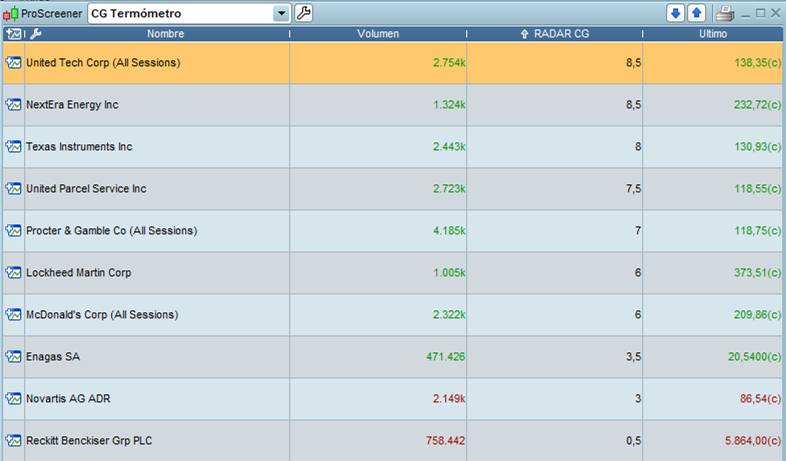Open chart icon for Lockheed Martin Corp

click(x=14, y=273)
